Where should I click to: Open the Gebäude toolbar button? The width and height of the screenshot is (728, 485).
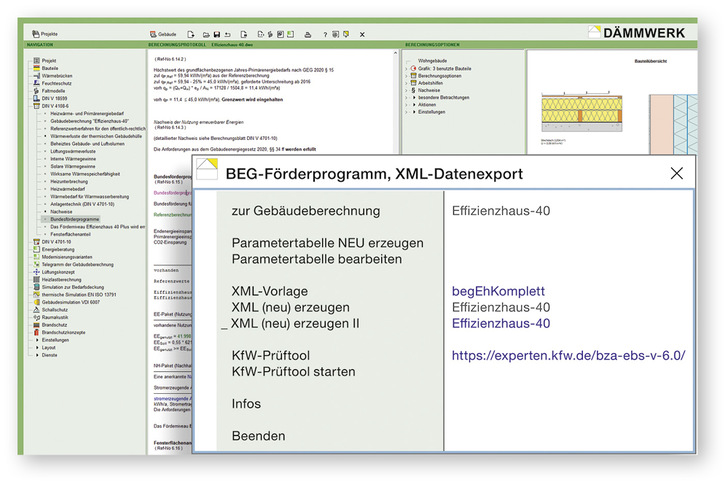(164, 33)
